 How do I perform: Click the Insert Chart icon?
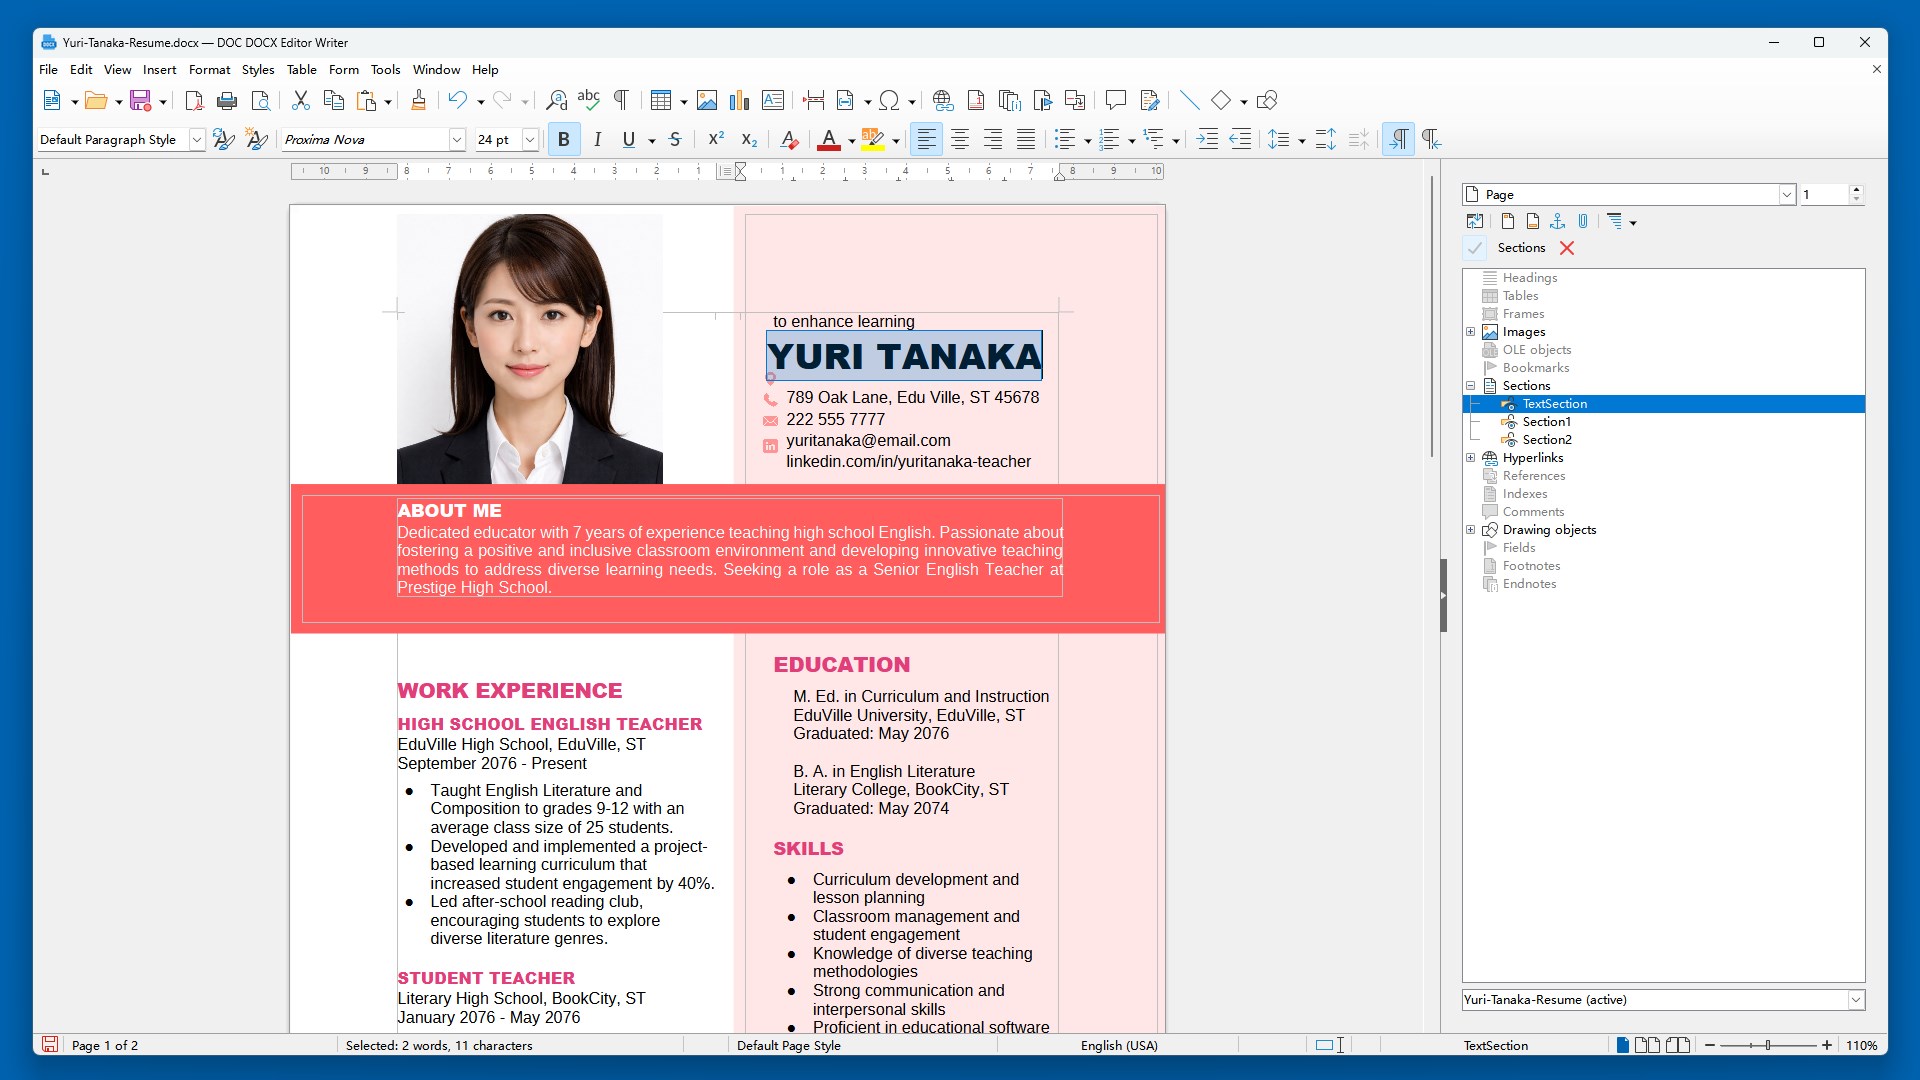[739, 100]
